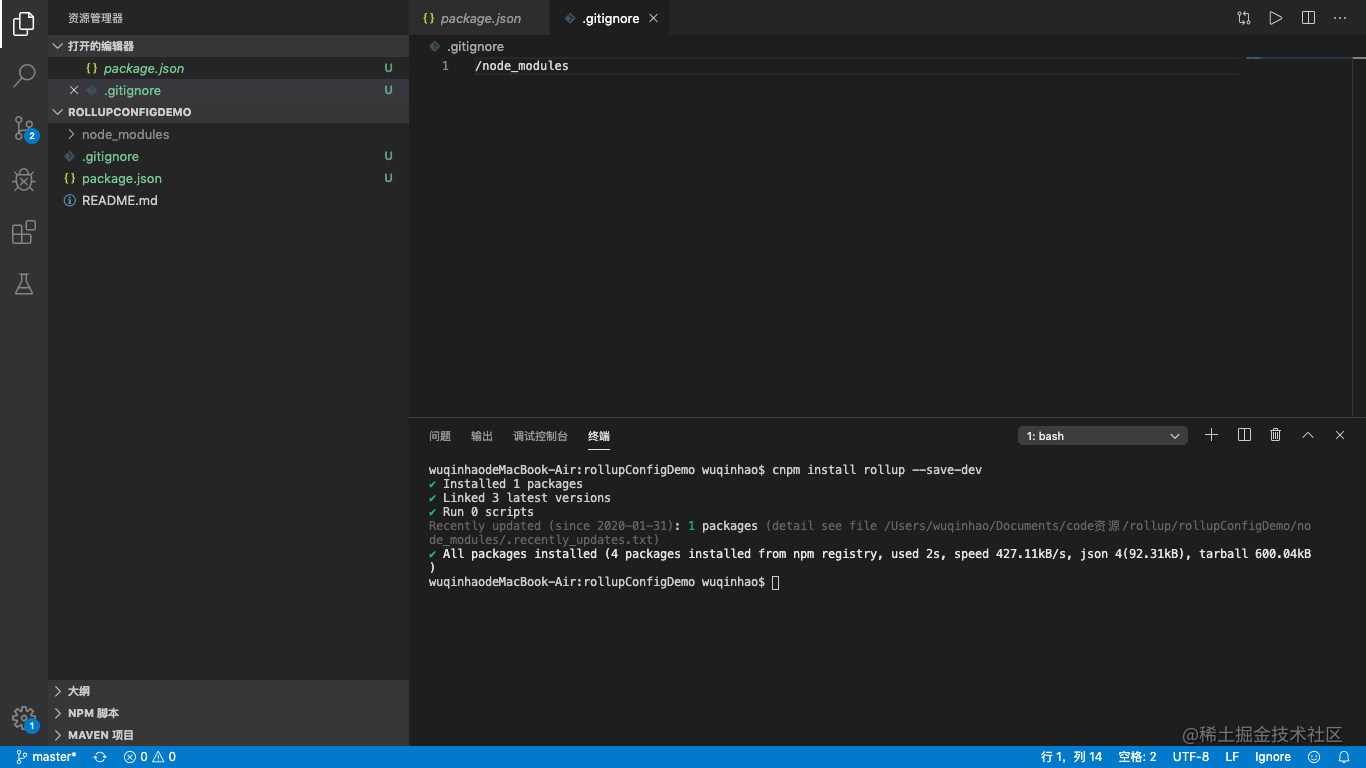Close the .gitignore editor tab

click(654, 18)
